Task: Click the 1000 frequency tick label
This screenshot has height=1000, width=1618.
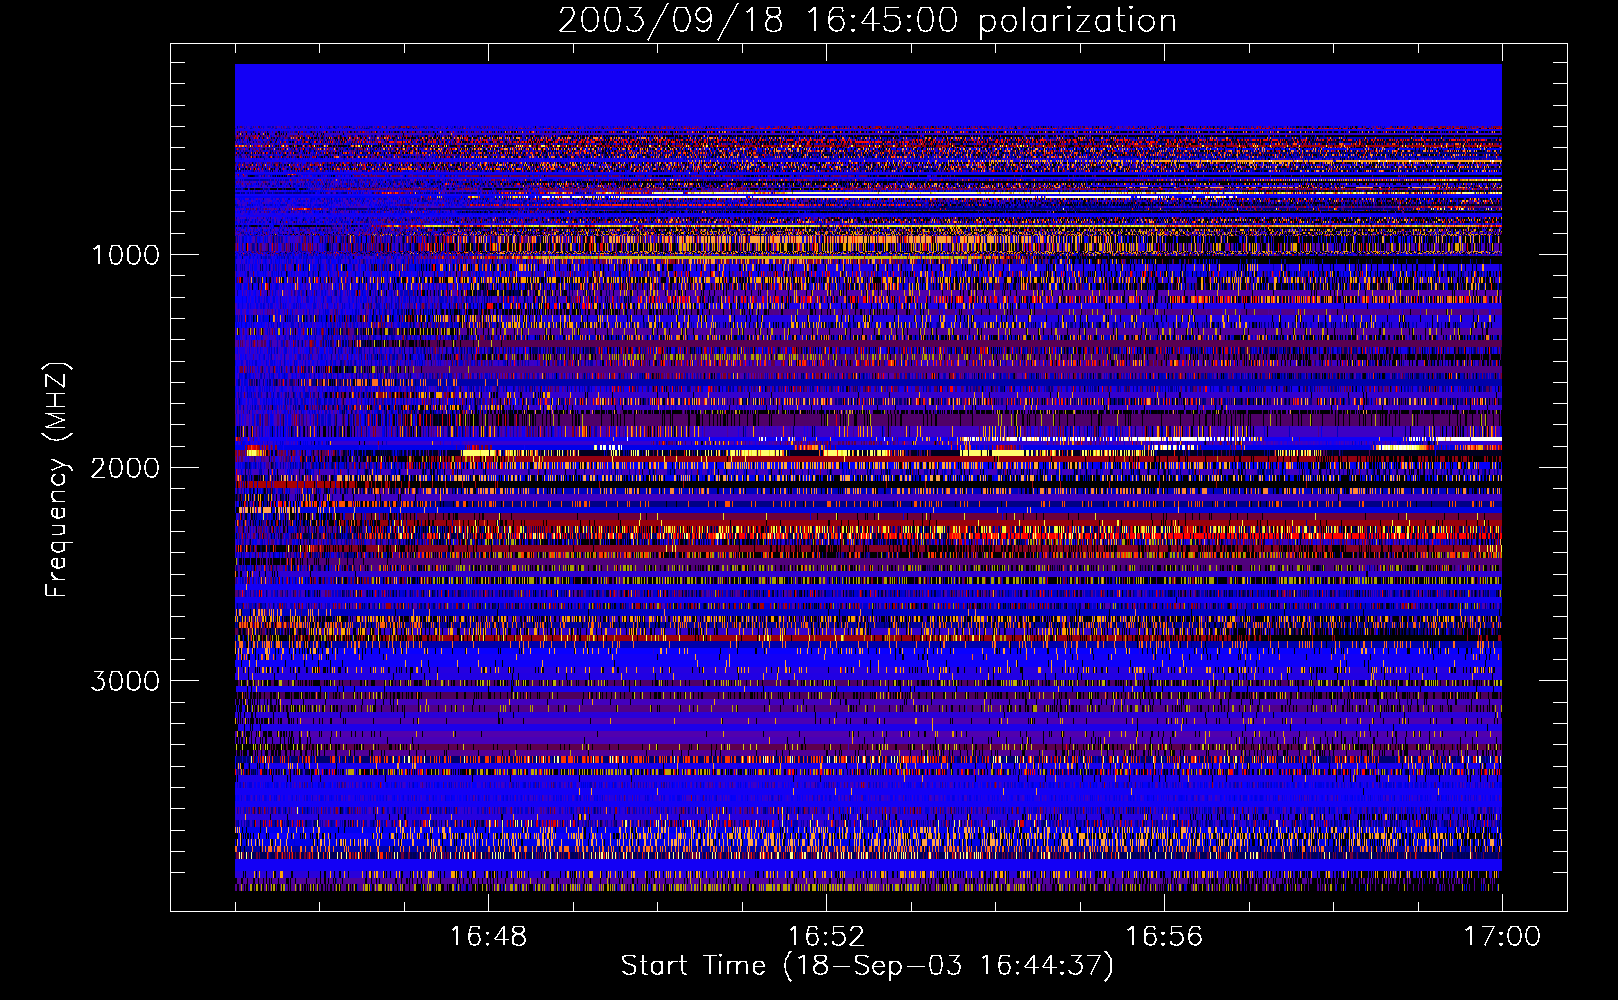Action: pos(125,255)
